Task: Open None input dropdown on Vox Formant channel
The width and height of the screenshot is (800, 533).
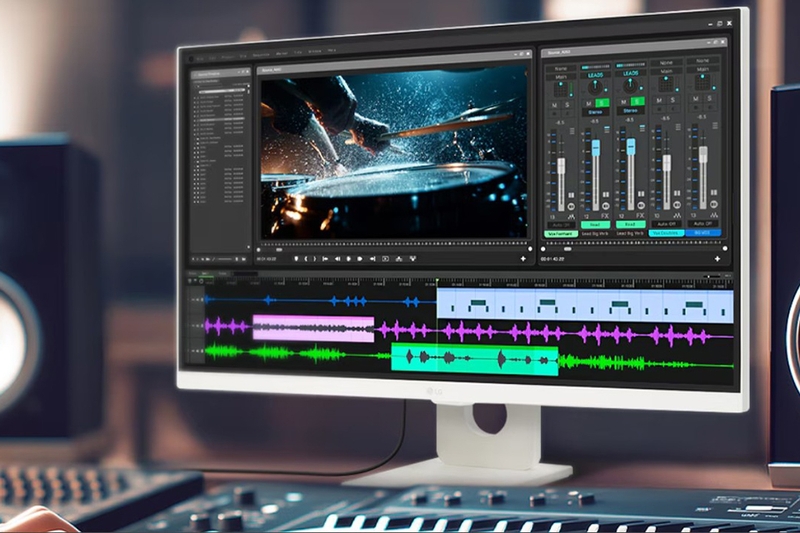Action: tap(561, 69)
